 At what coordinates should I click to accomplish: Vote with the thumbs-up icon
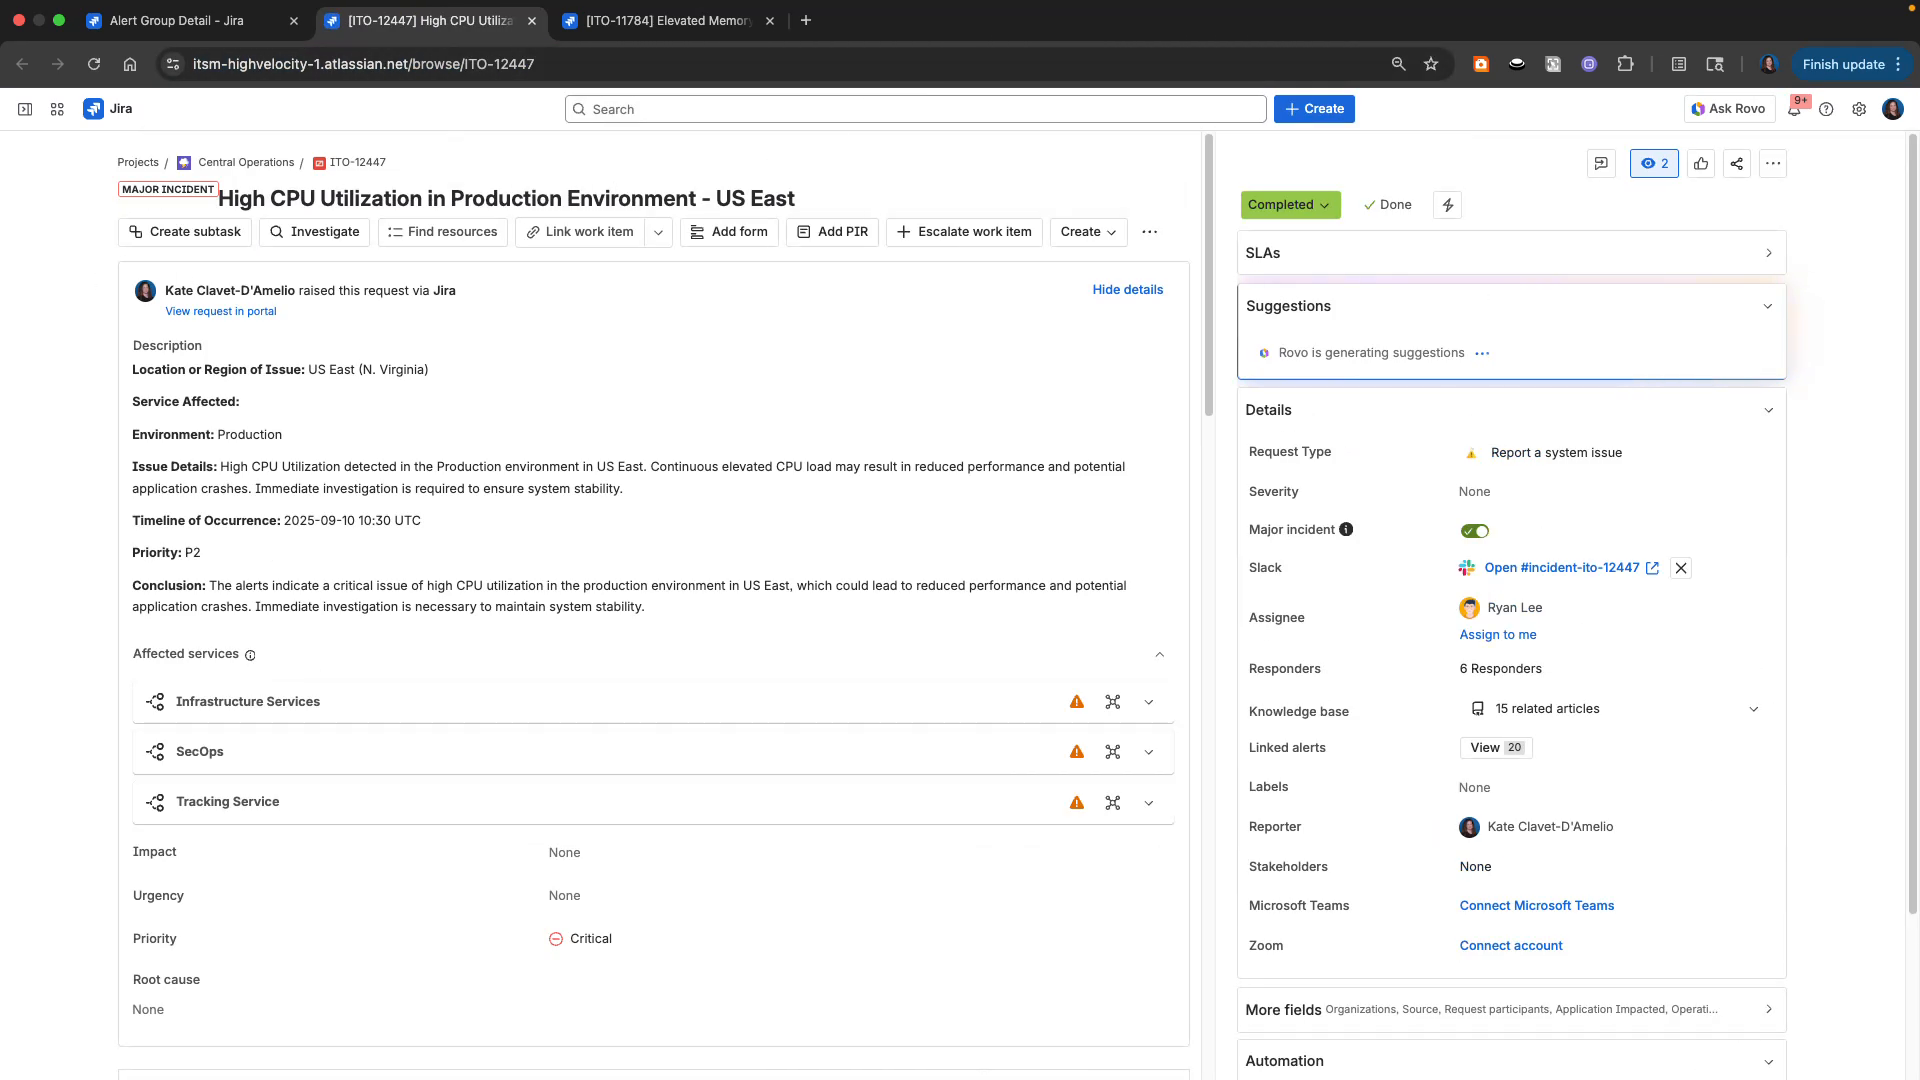[1701, 163]
